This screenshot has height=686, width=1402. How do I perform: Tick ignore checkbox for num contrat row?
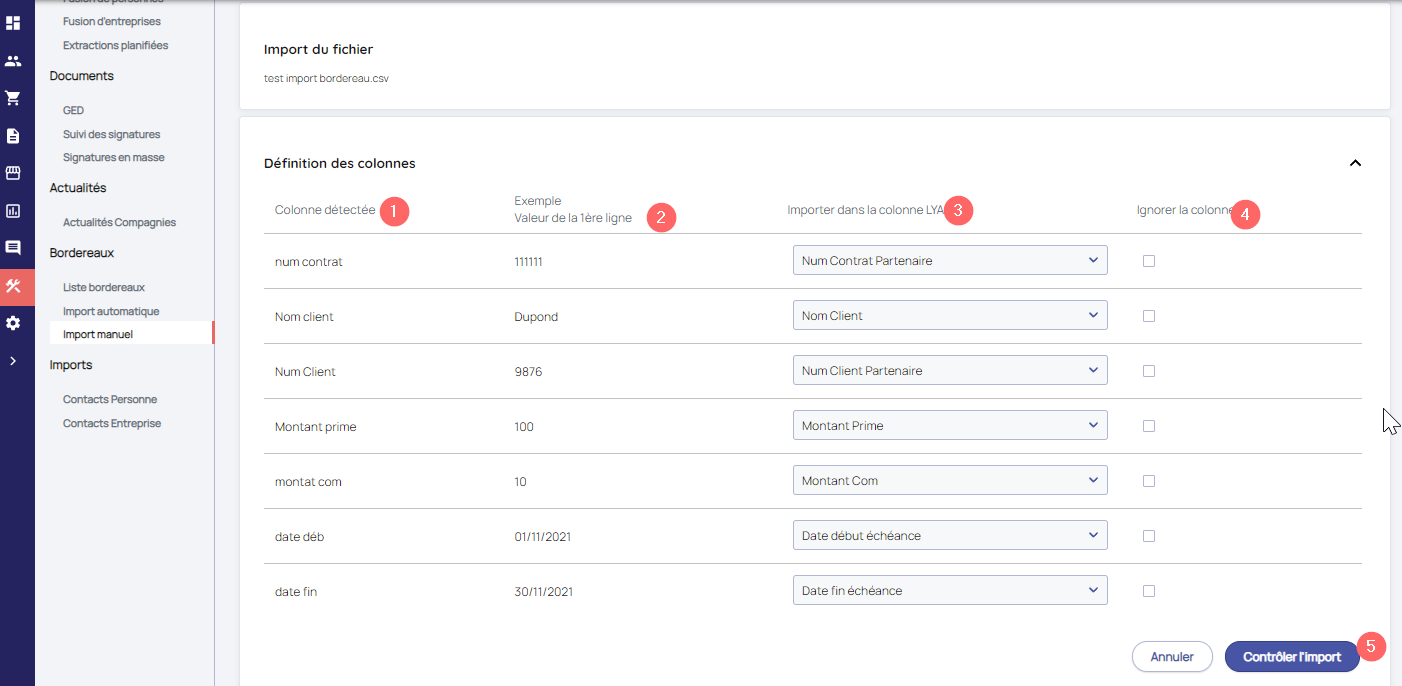(1149, 261)
